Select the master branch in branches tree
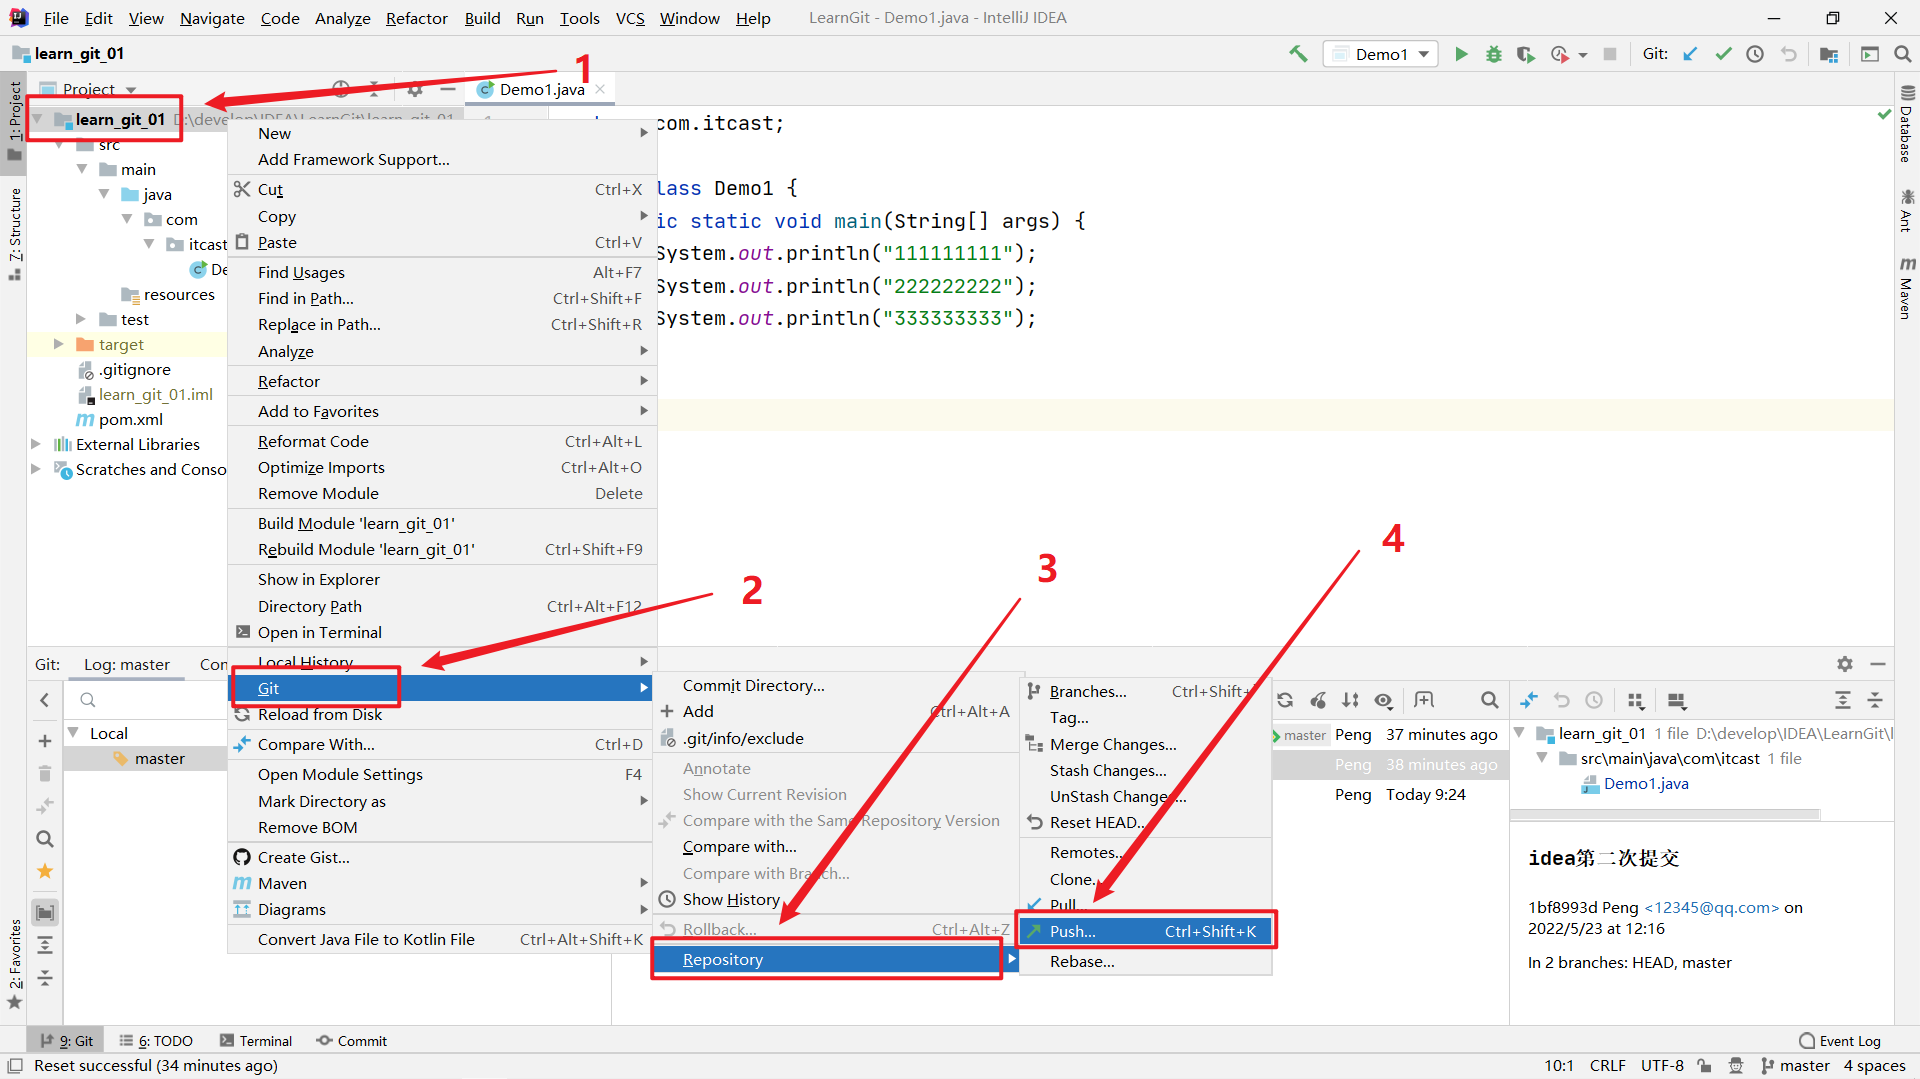This screenshot has width=1920, height=1079. (x=160, y=759)
